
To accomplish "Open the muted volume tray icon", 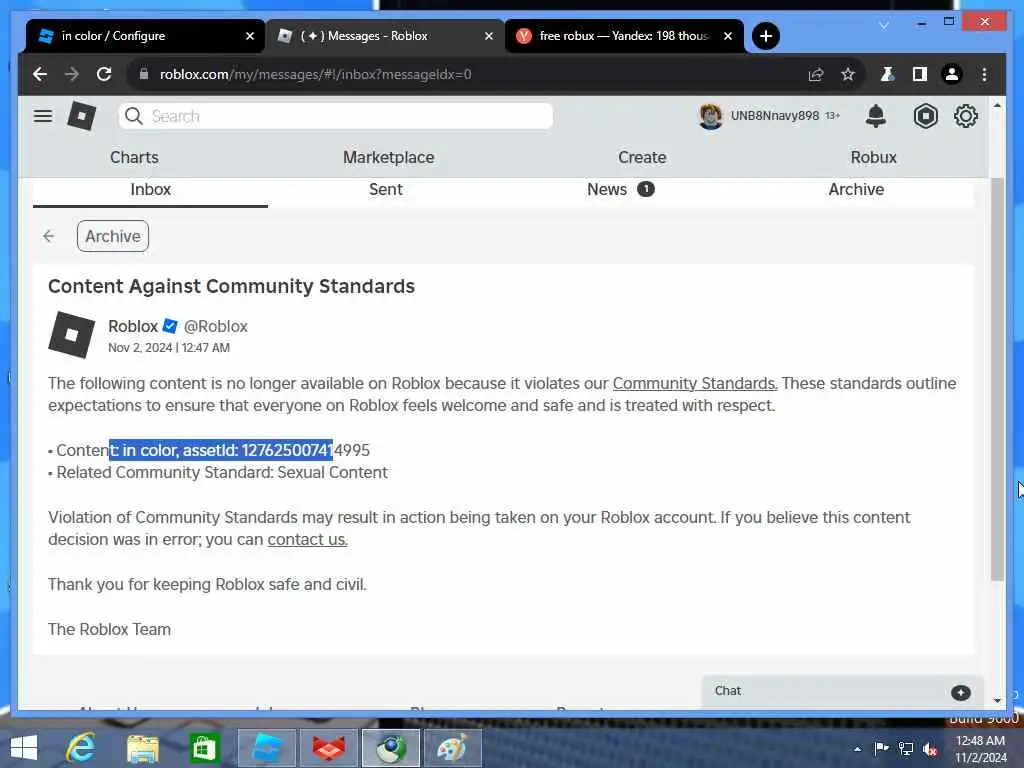I will (x=930, y=749).
